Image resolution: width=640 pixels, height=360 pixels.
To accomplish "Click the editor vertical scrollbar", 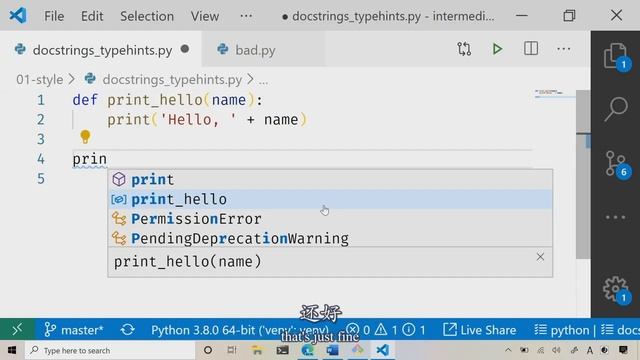I will (x=583, y=174).
